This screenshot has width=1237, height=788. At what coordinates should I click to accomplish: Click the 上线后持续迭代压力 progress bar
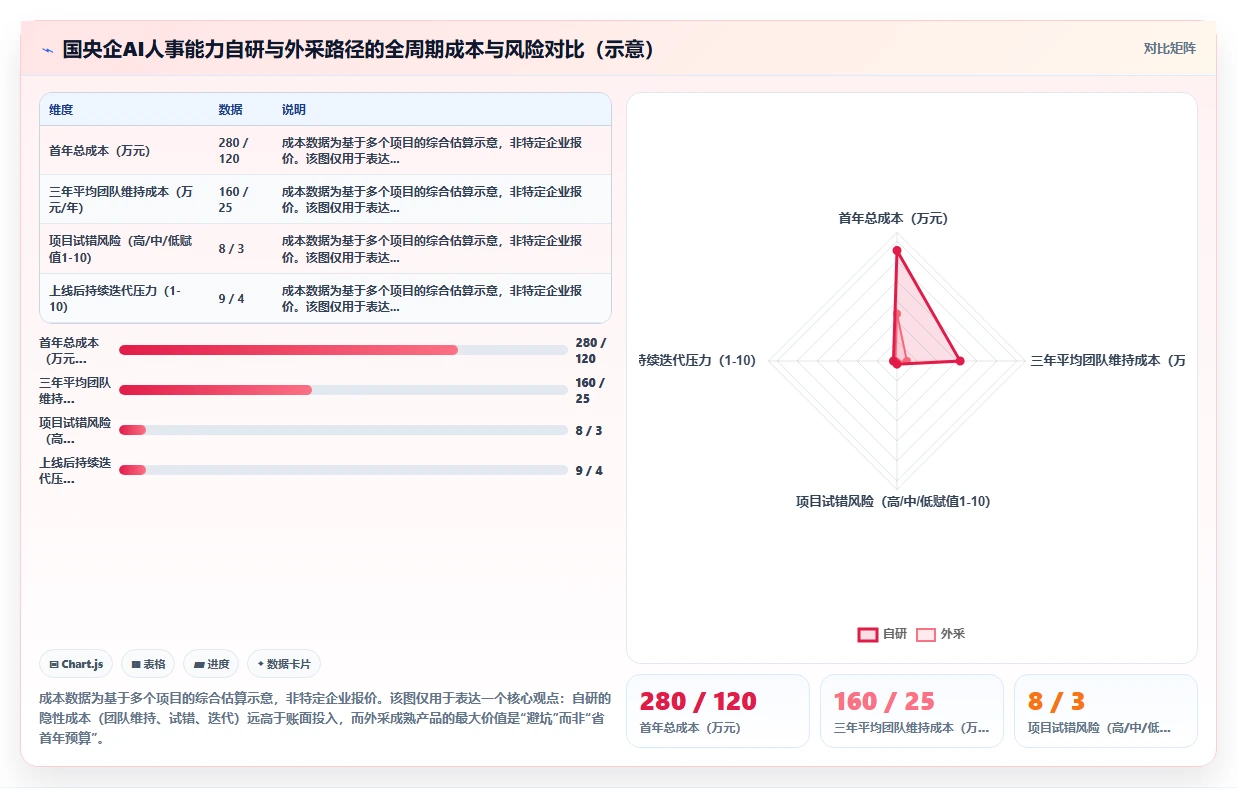(x=343, y=470)
